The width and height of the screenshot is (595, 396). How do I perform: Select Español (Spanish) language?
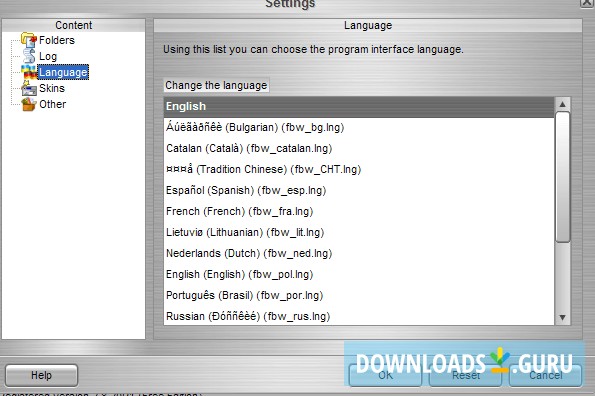pos(359,190)
